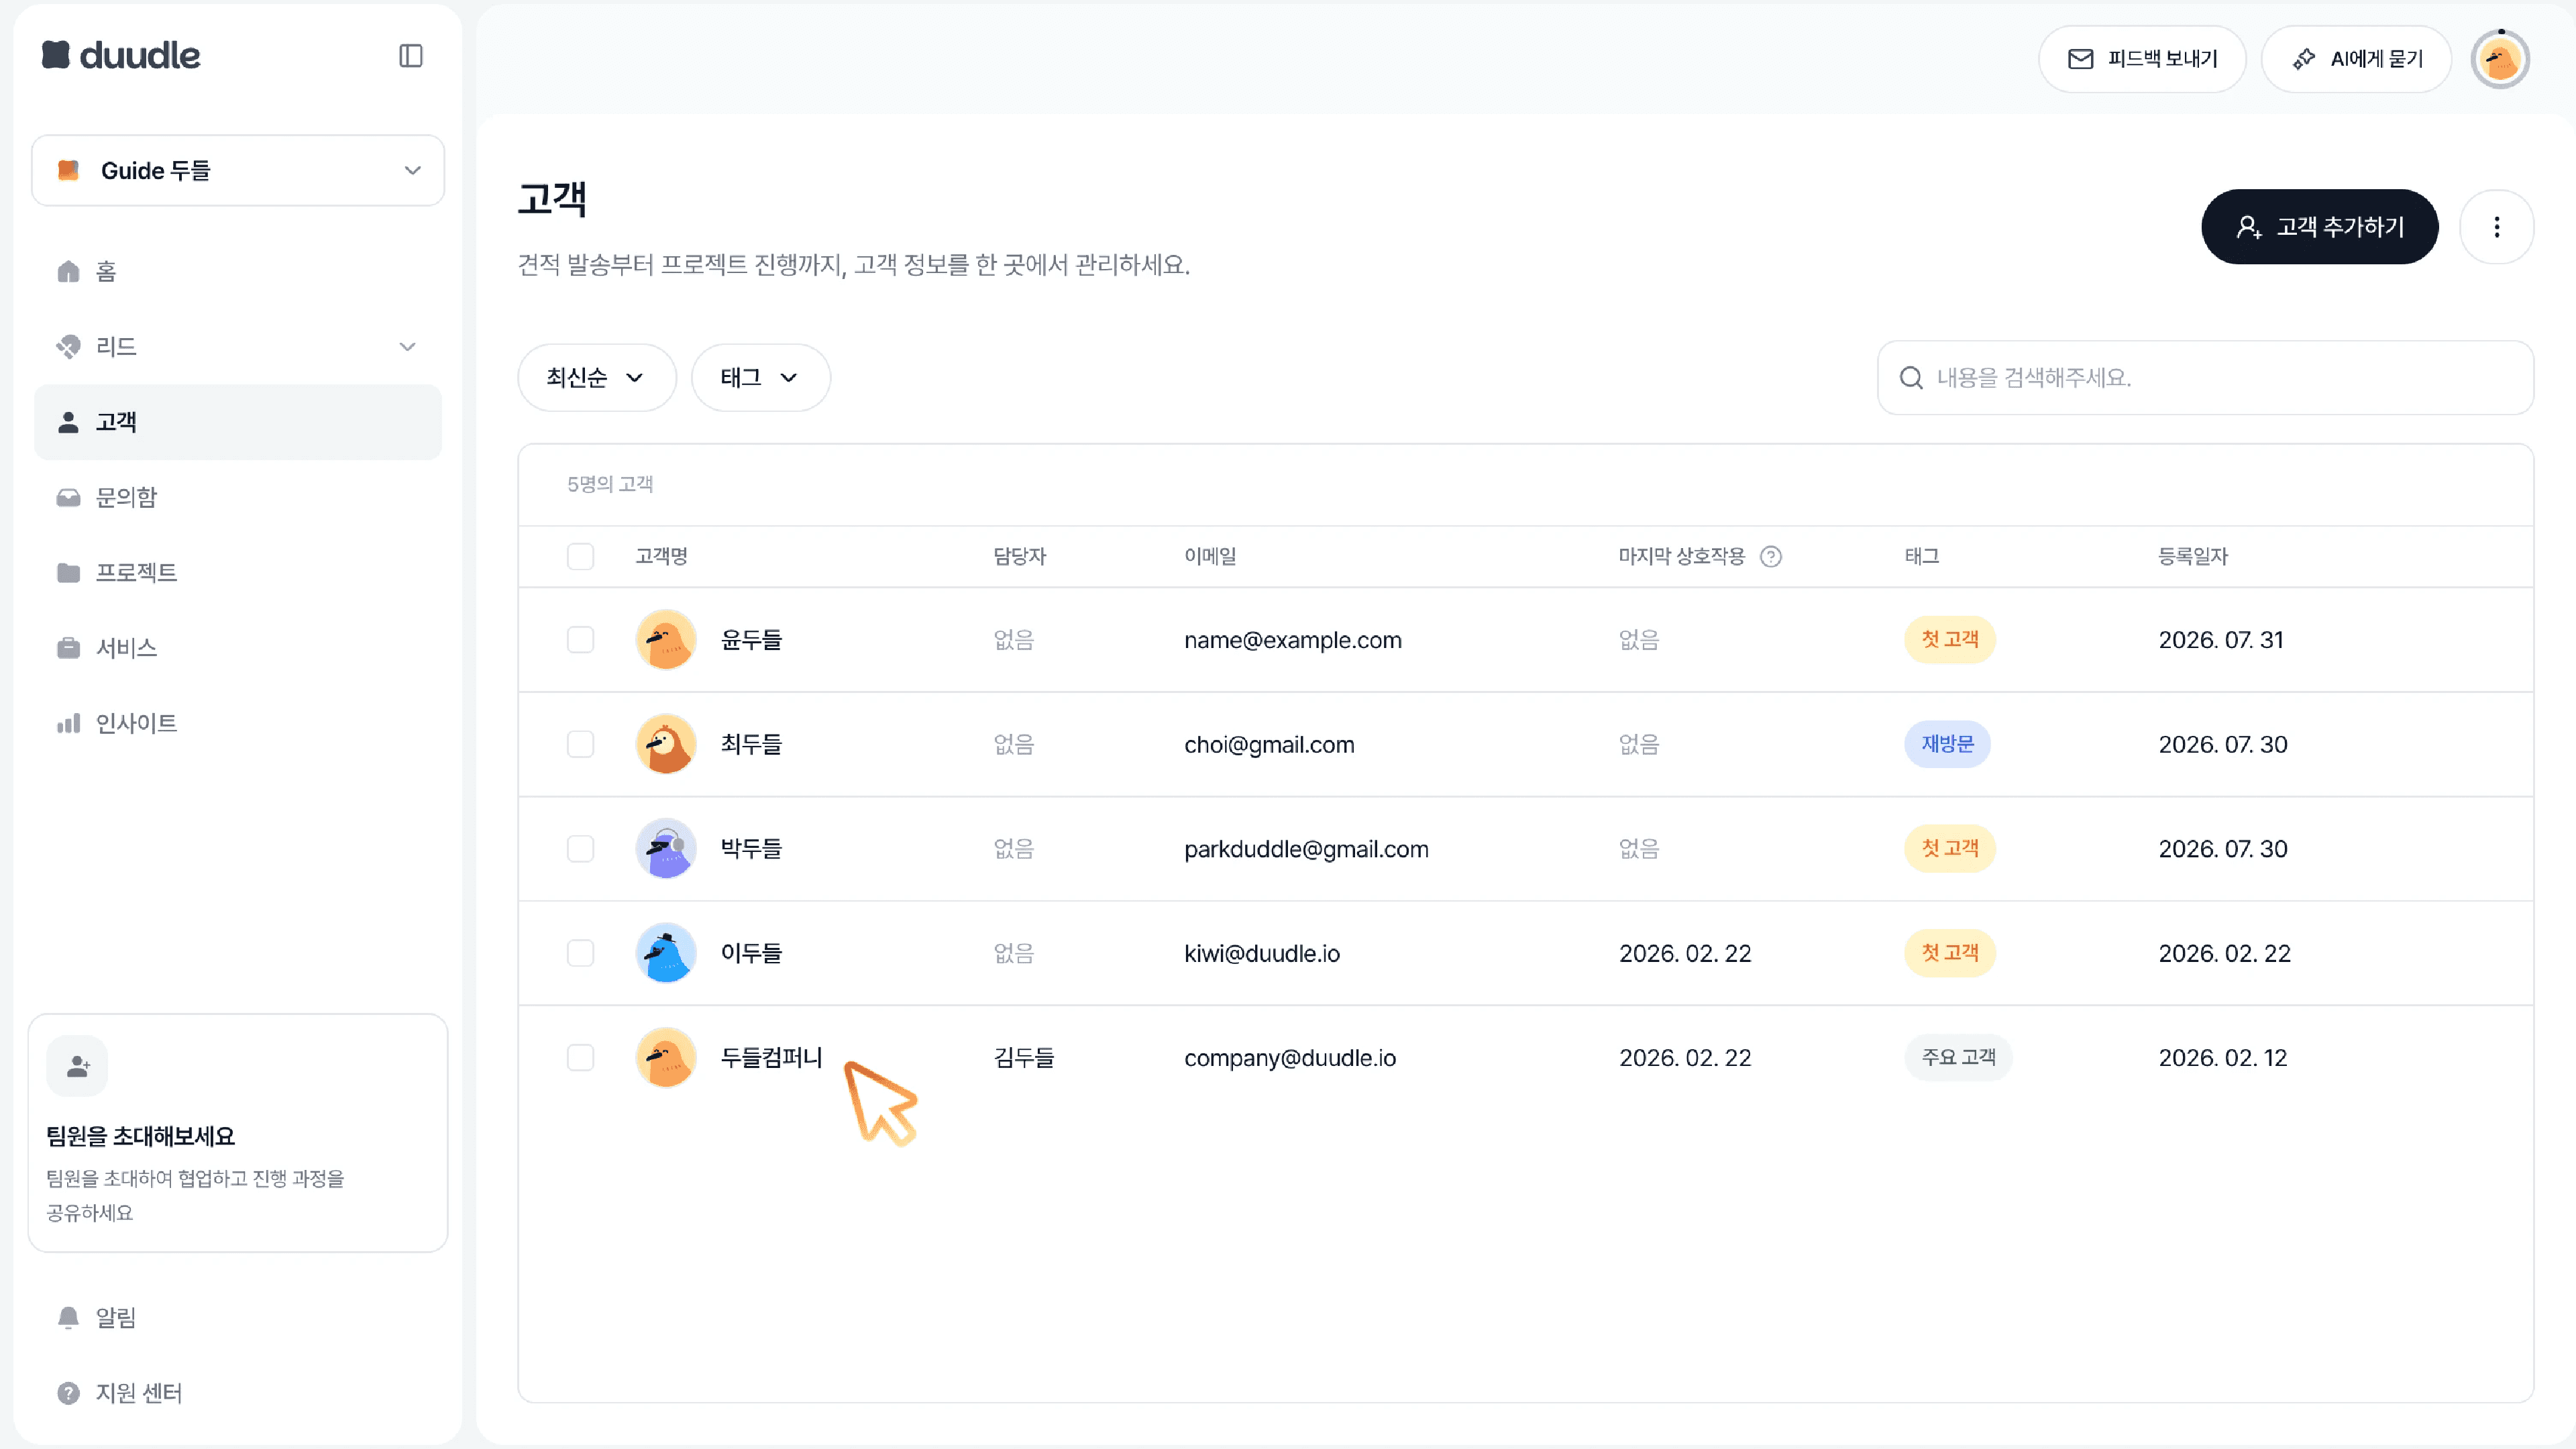Open the 태그 filter dropdown
Viewport: 2576px width, 1449px height.
click(760, 378)
